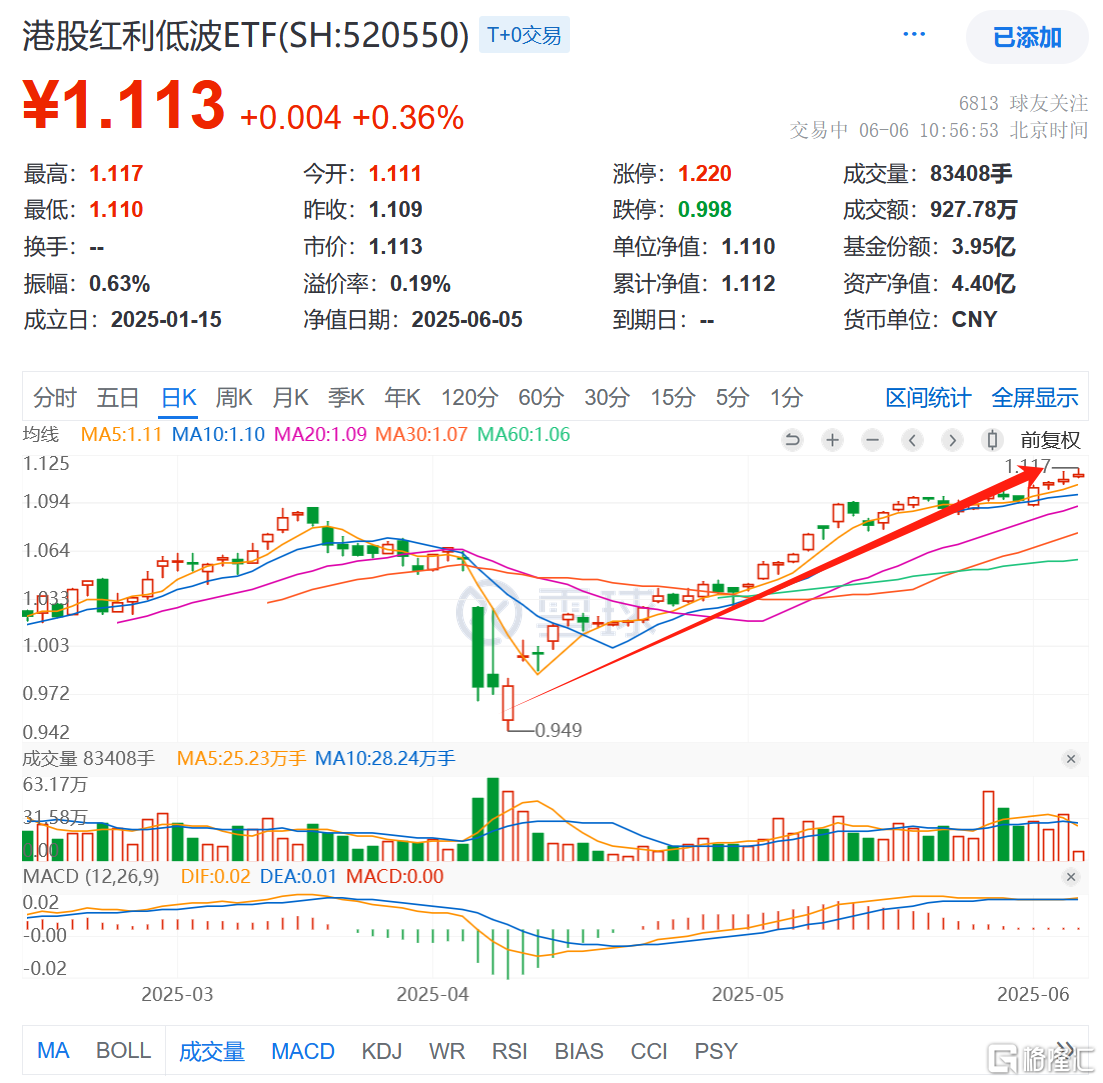The height and width of the screenshot is (1083, 1103).
Task: Zoom in chart with plus icon
Action: tap(832, 440)
